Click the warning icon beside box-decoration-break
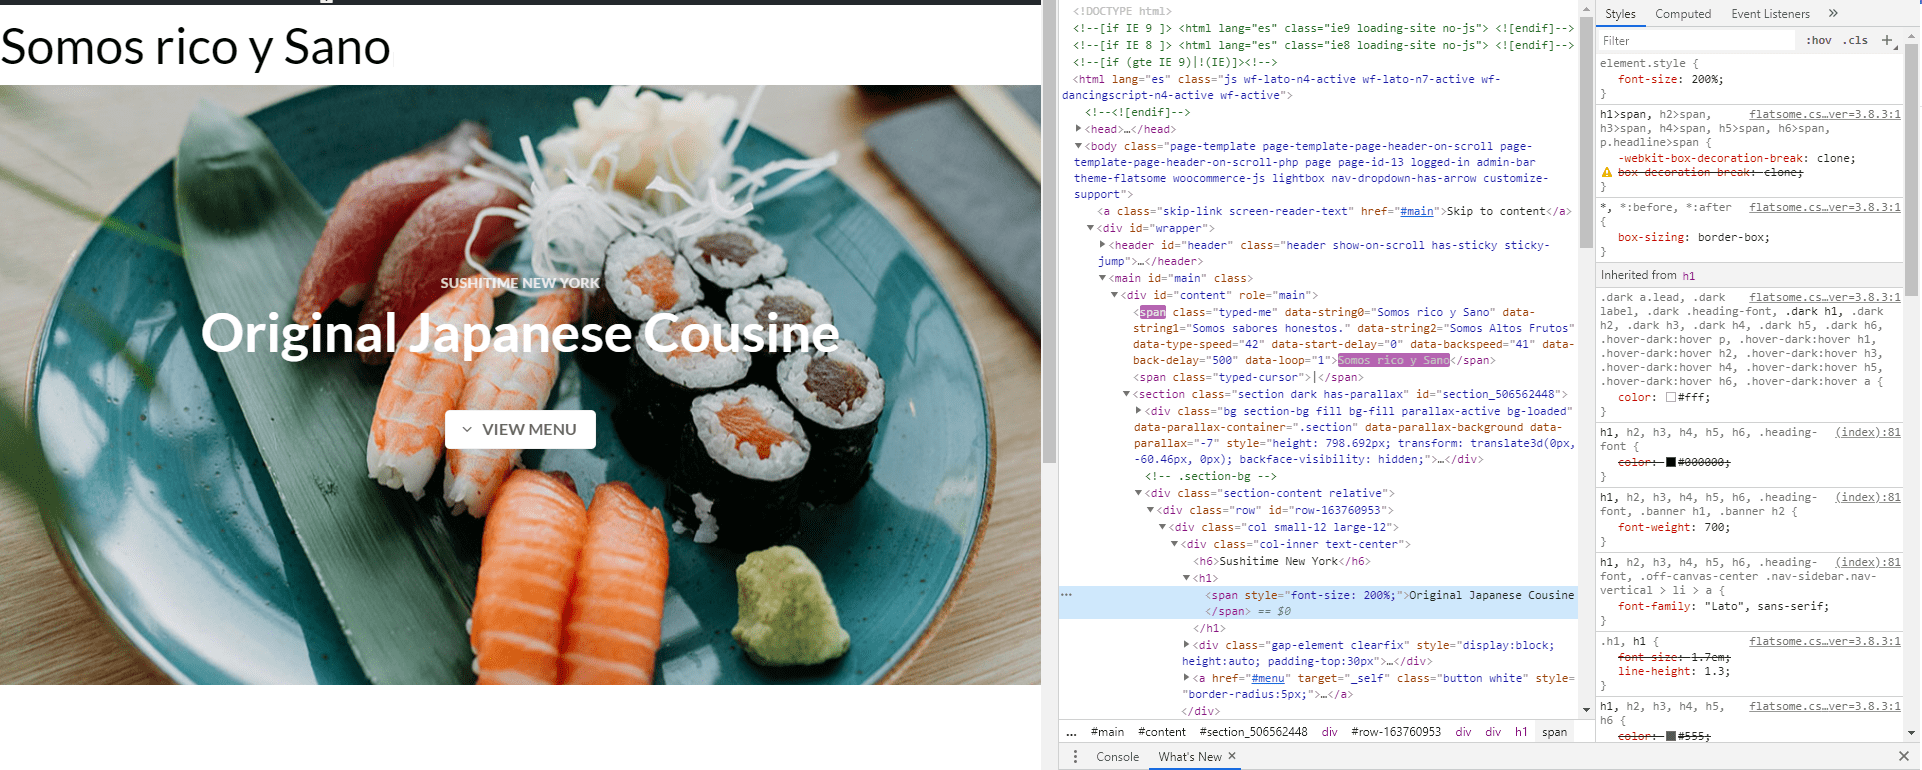Image resolution: width=1922 pixels, height=770 pixels. tap(1607, 173)
